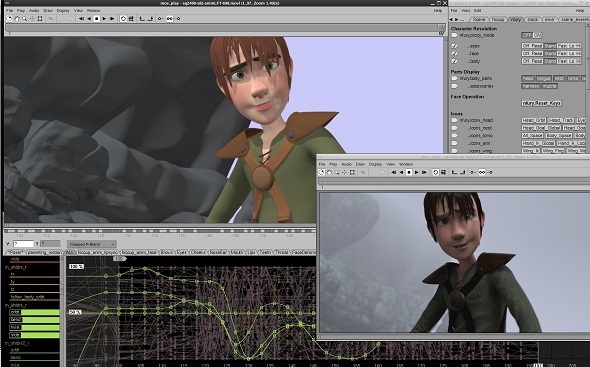Click folder icon beside .accessories row
The width and height of the screenshot is (590, 367).
tap(455, 86)
